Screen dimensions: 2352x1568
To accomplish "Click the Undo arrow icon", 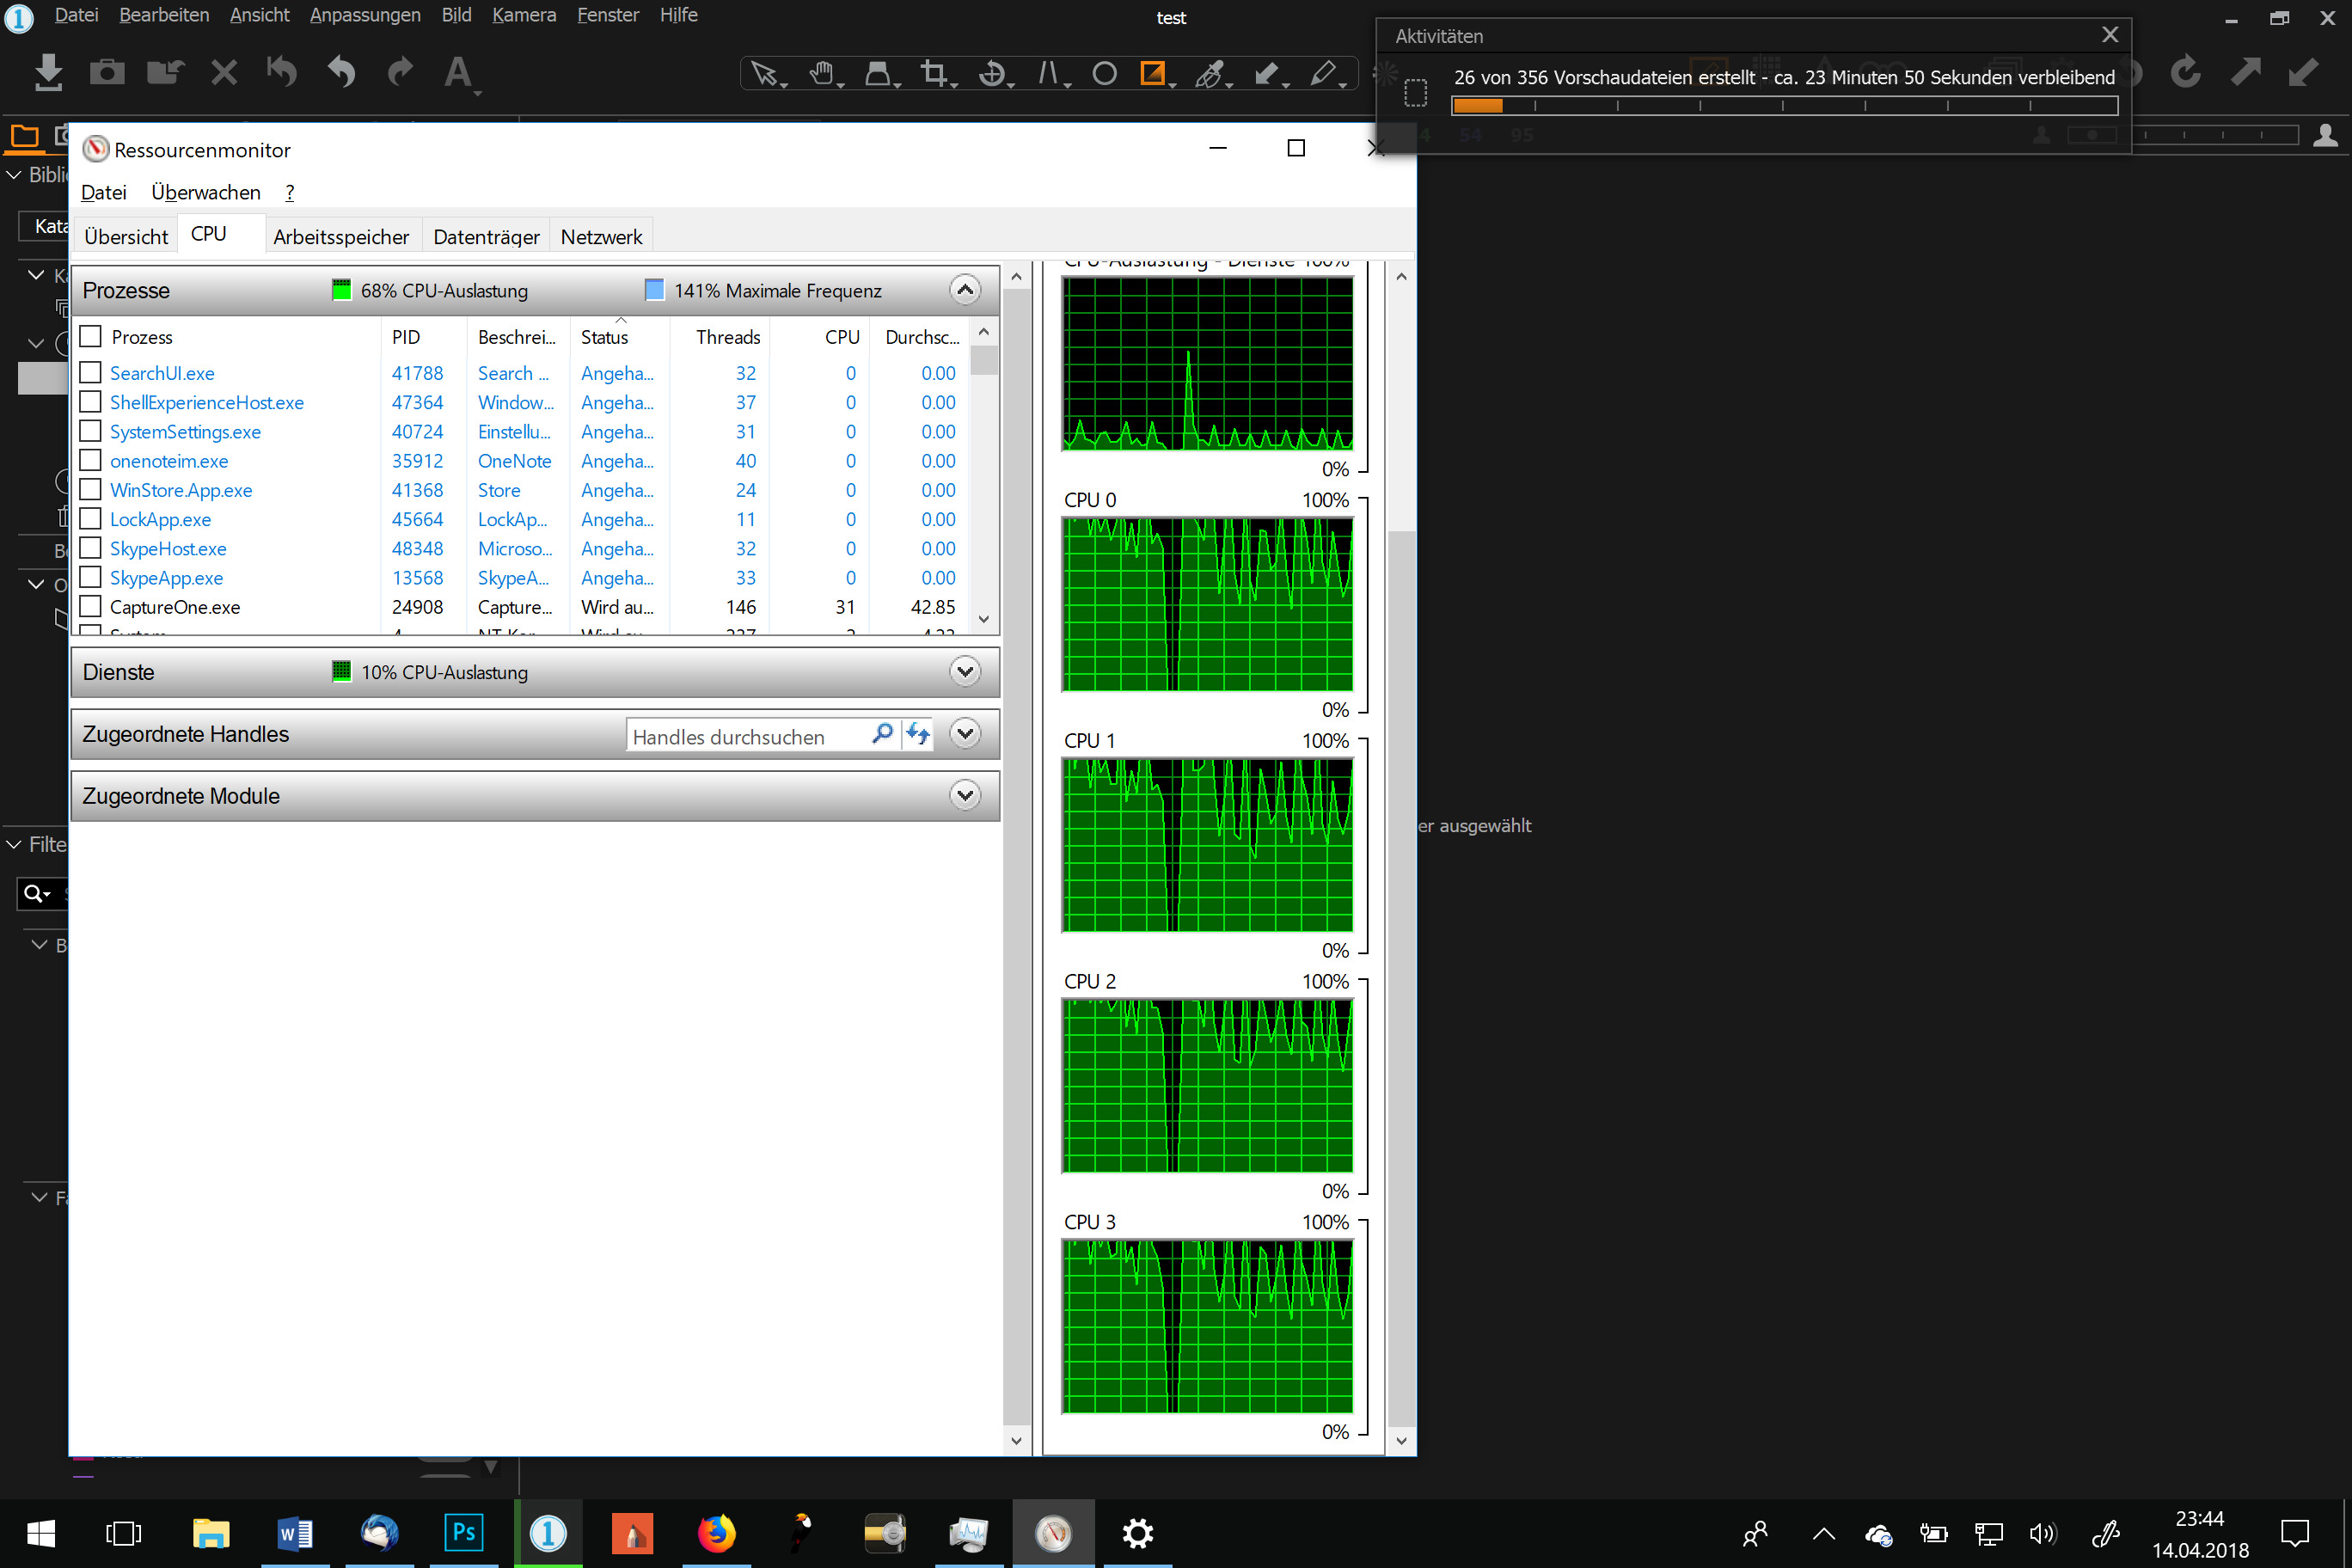I will click(341, 73).
